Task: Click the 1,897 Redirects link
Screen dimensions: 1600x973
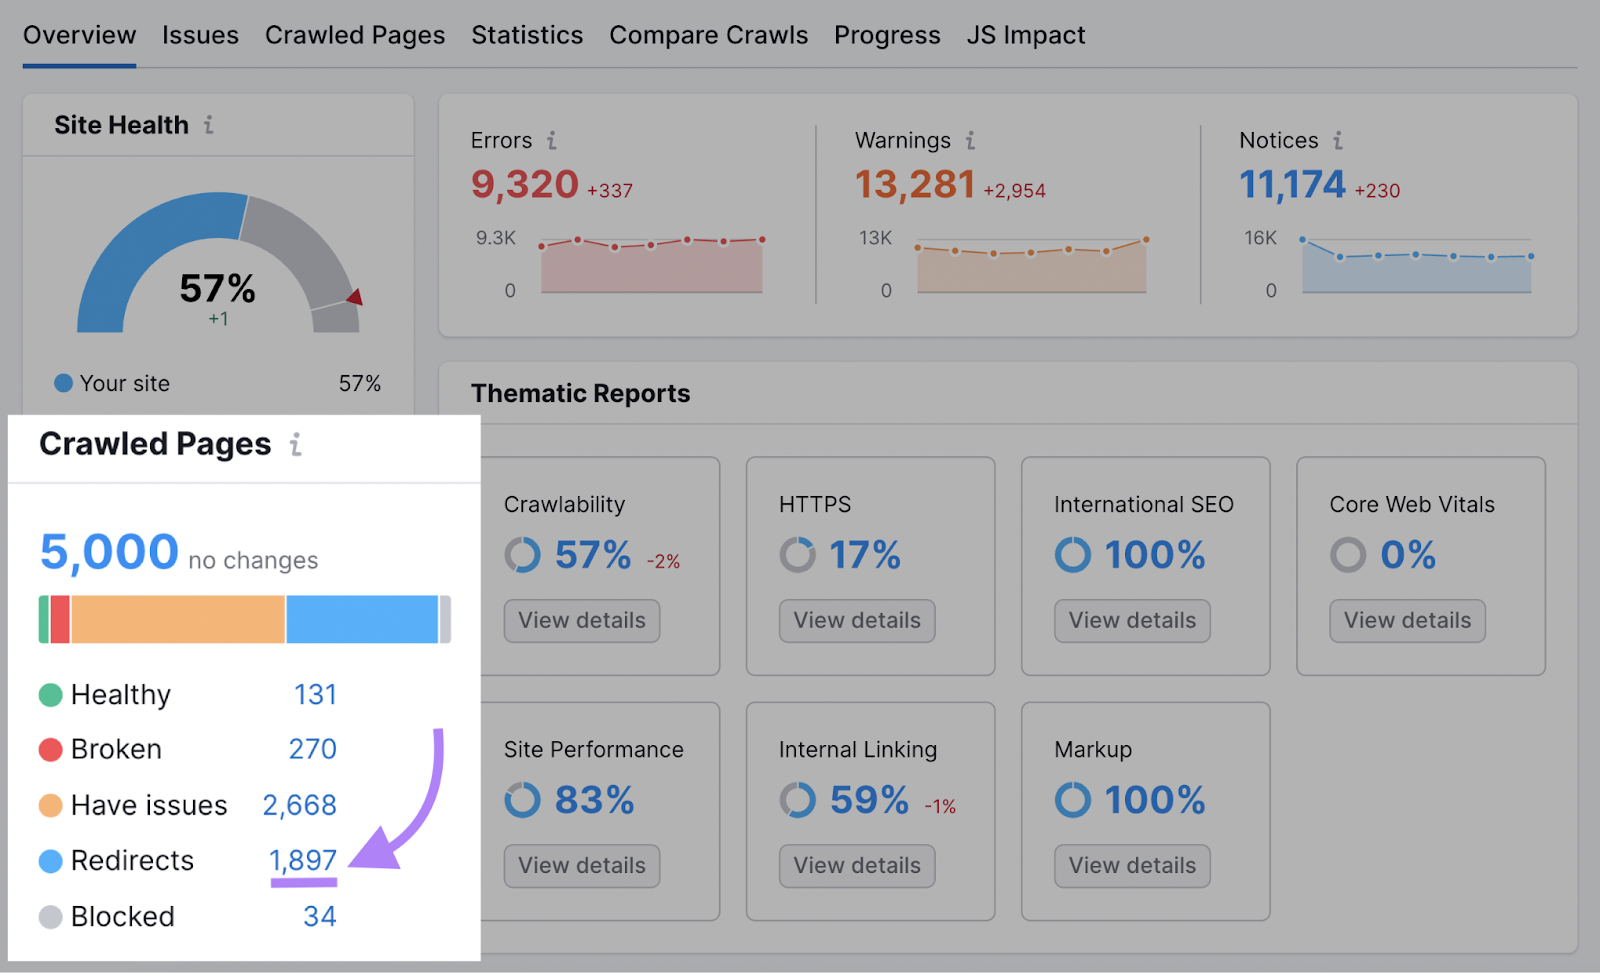Action: [x=303, y=860]
